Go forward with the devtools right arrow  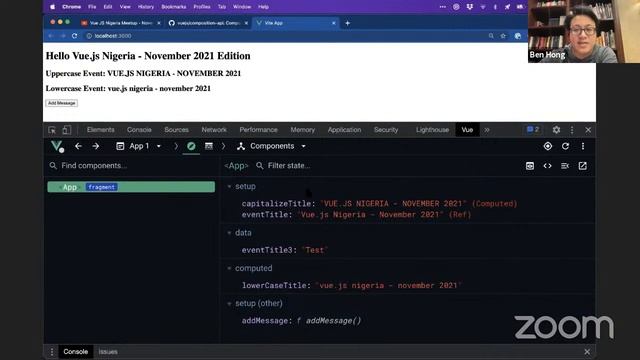(96, 146)
